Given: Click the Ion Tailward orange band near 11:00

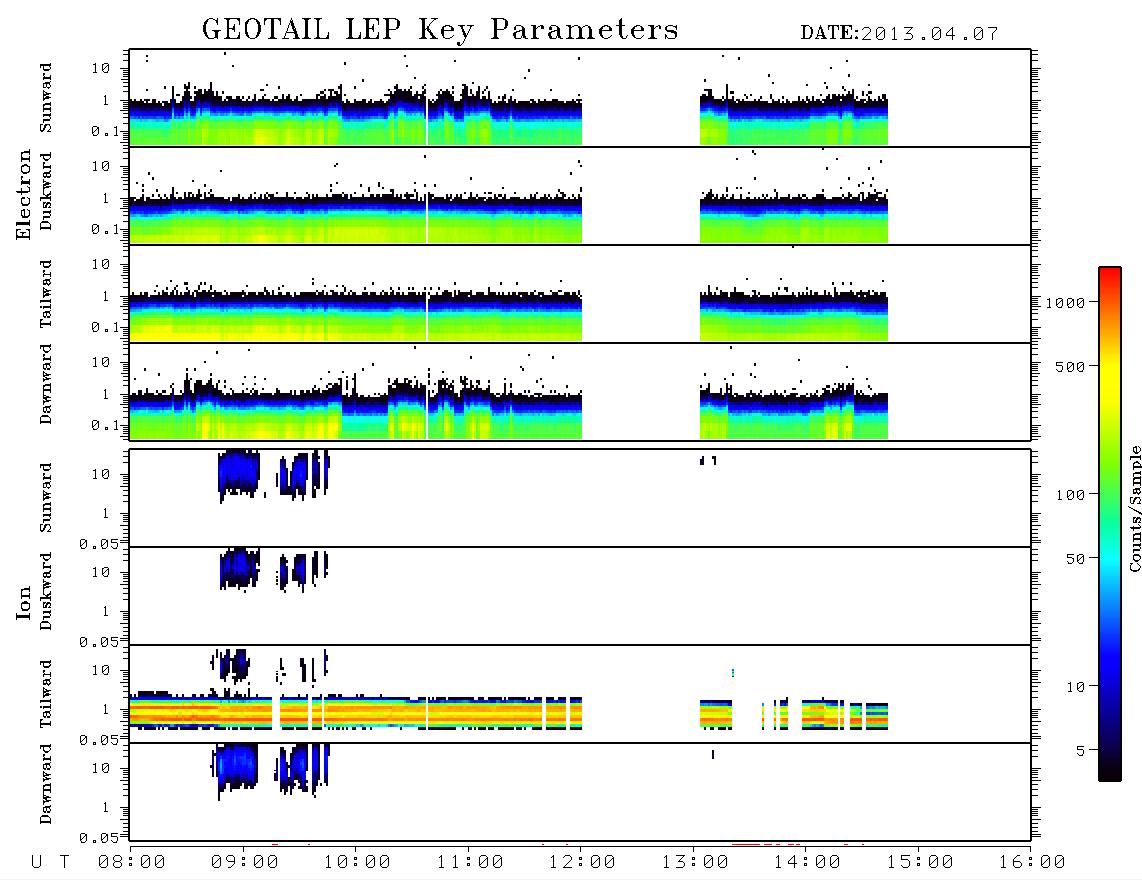Looking at the screenshot, I should tap(470, 713).
